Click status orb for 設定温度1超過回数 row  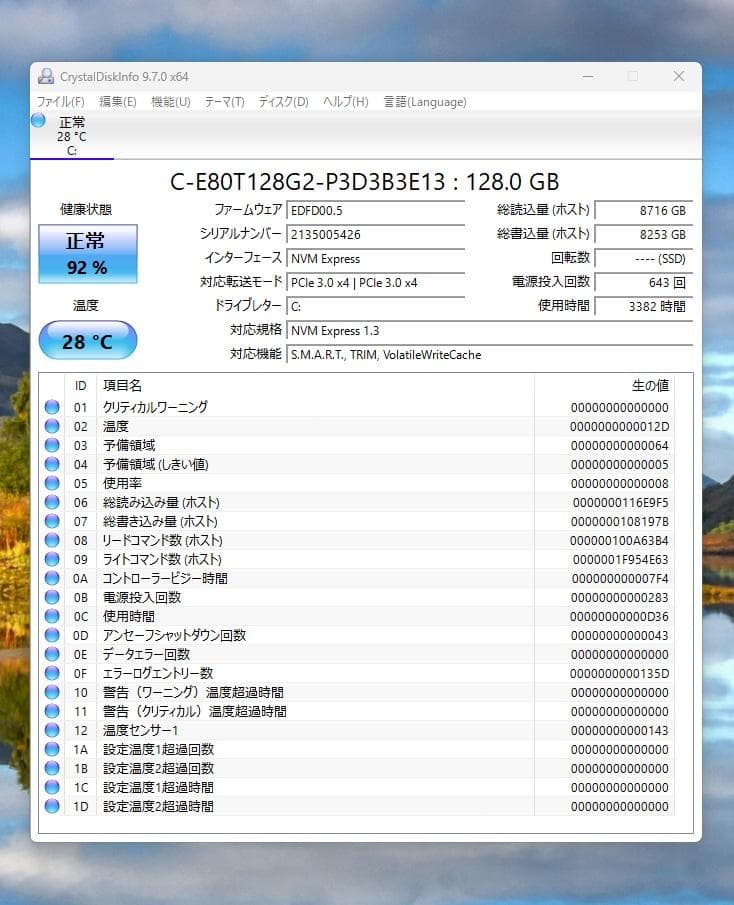click(x=52, y=749)
